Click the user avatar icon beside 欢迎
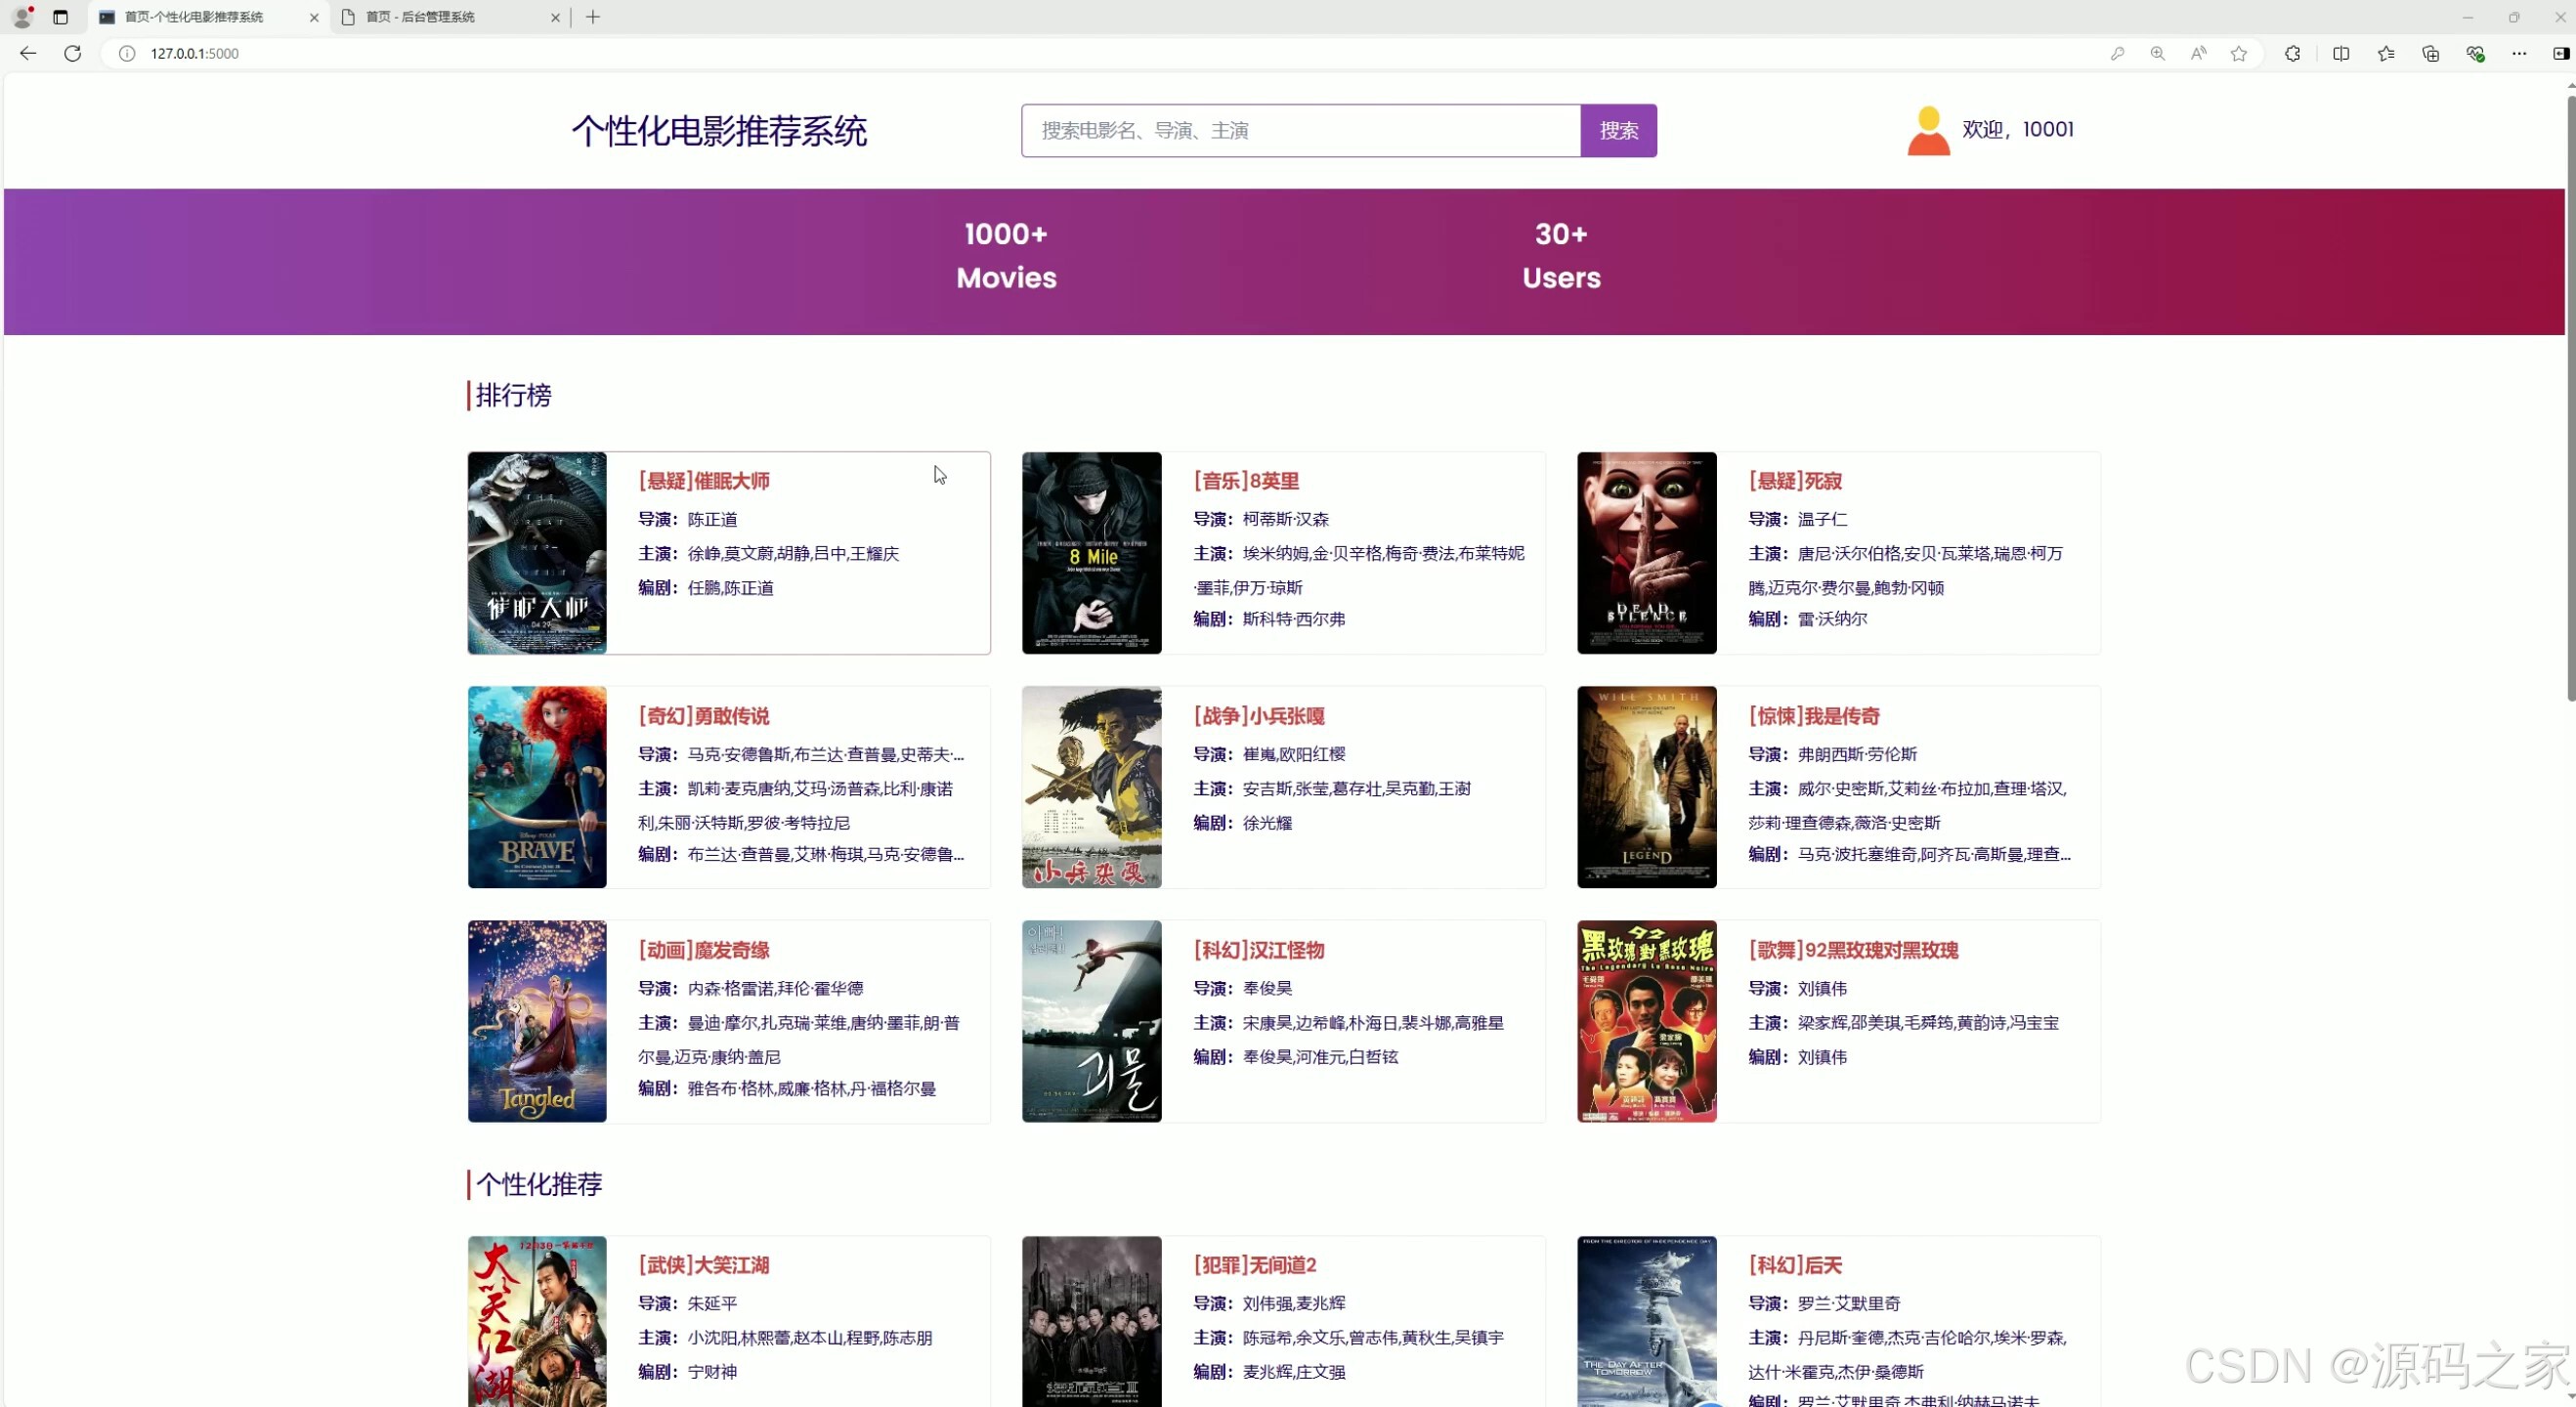 point(1927,131)
